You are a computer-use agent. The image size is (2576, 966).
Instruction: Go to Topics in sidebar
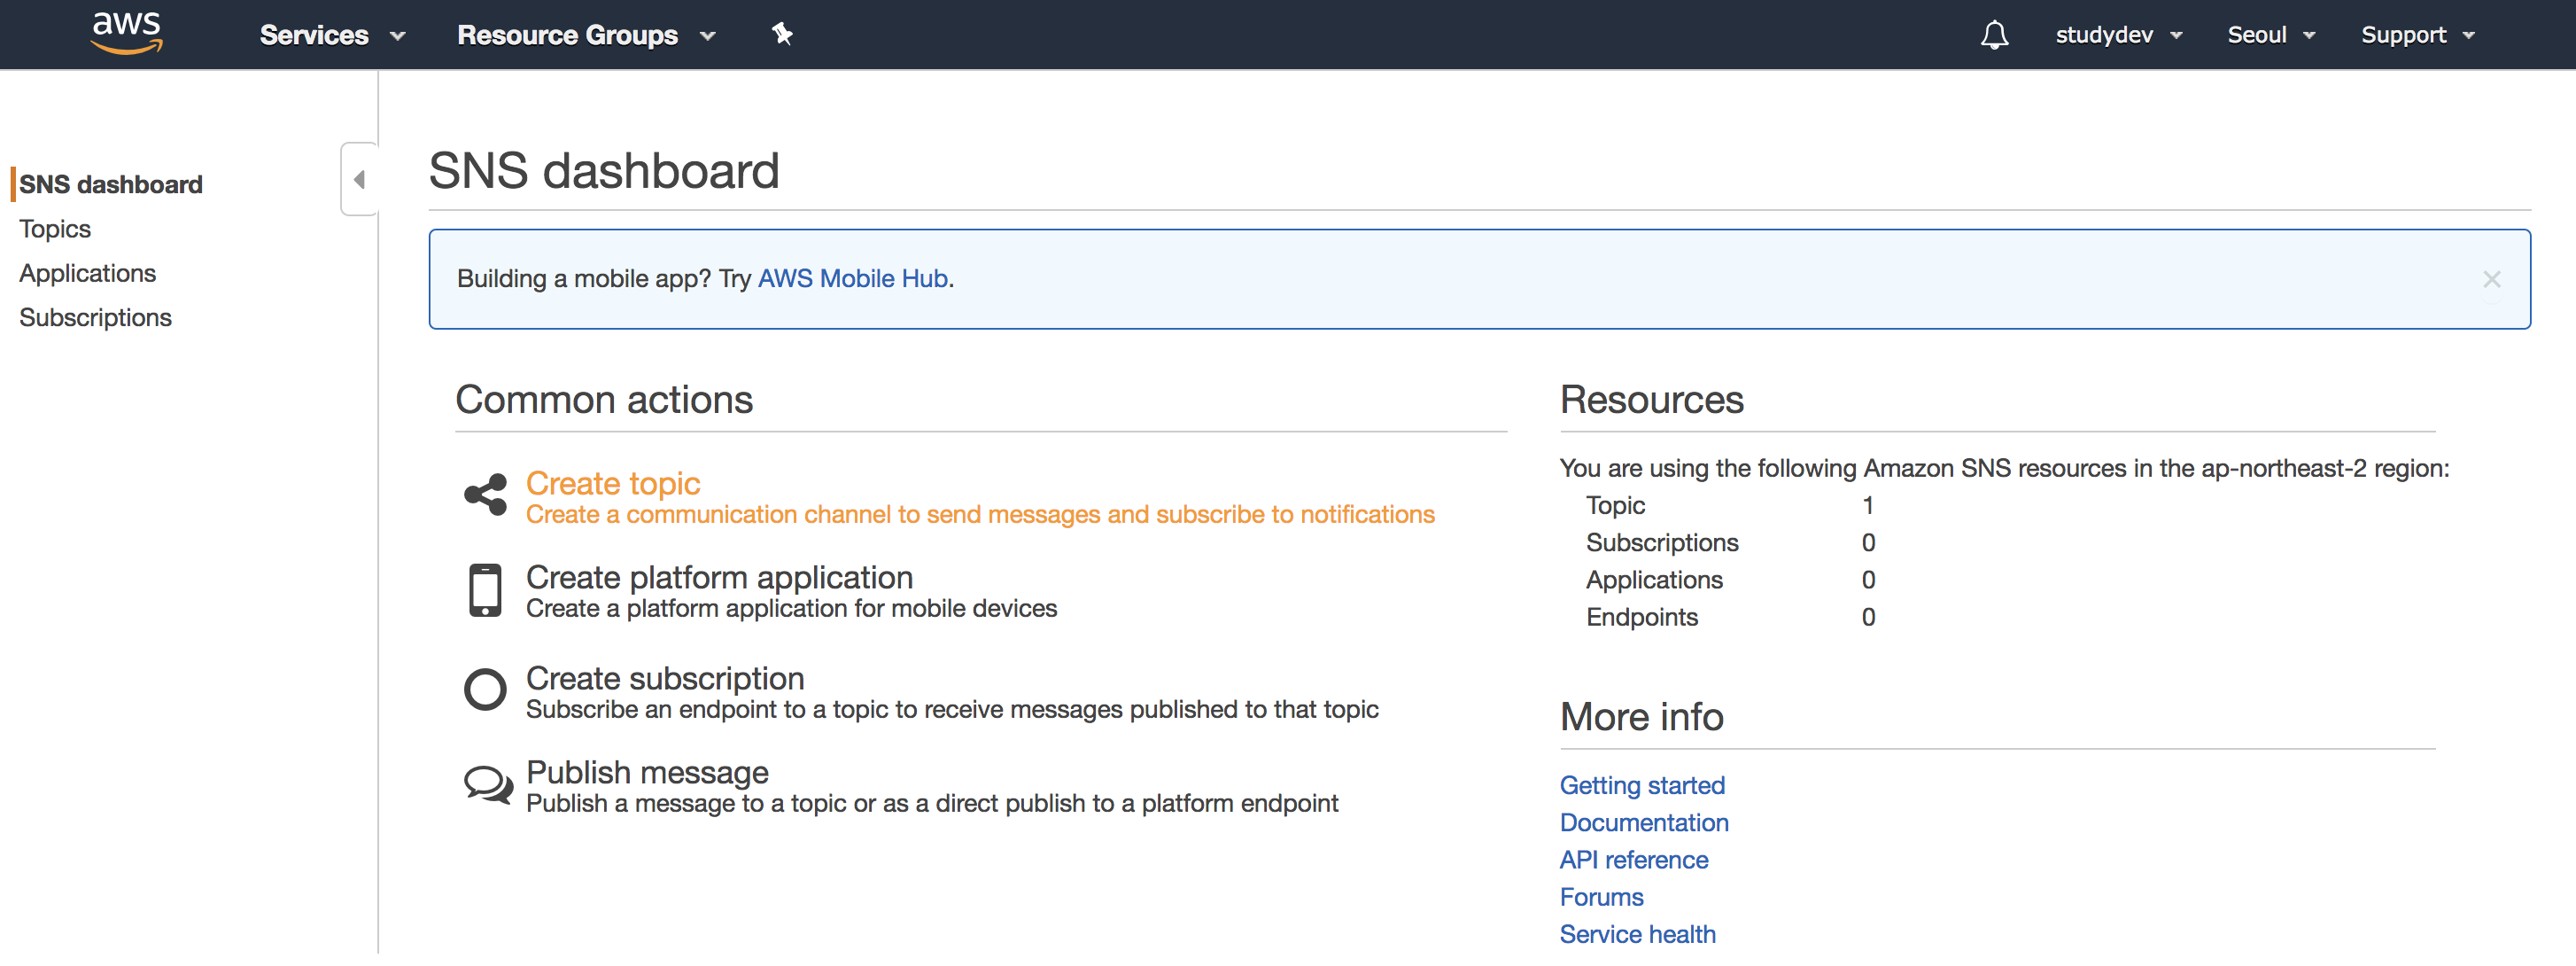point(55,230)
